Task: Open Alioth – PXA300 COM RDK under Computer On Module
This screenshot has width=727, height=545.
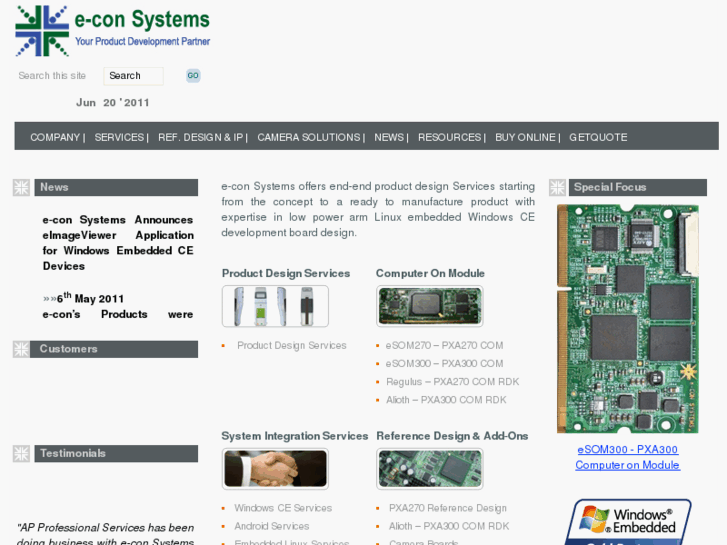Action: (x=446, y=400)
